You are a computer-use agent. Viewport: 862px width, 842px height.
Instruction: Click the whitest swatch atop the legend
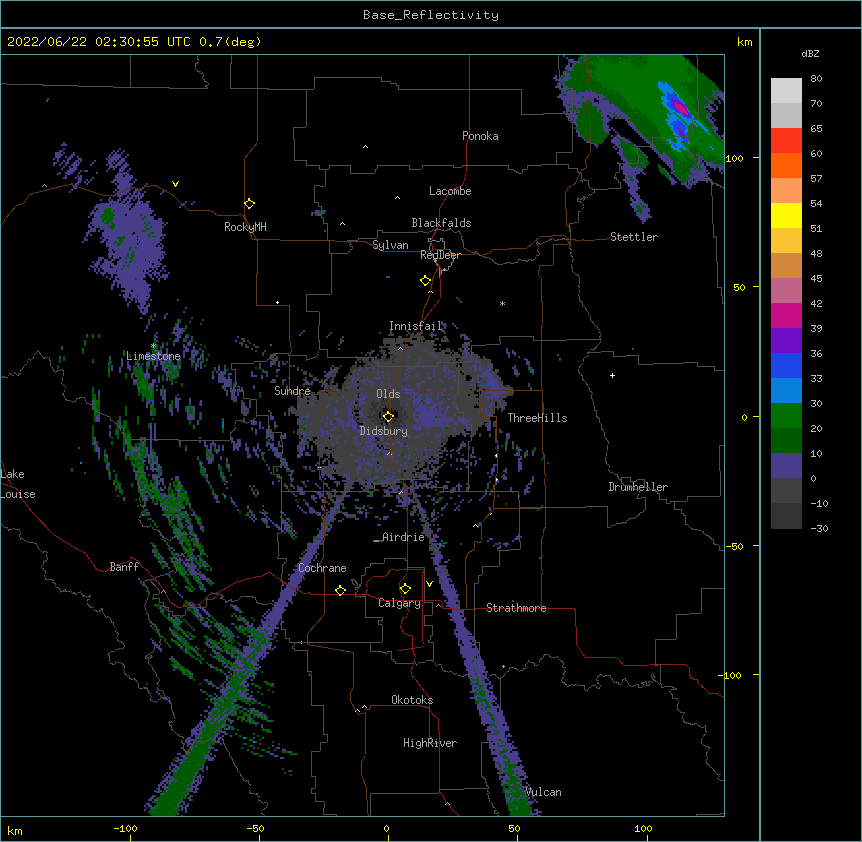[786, 91]
